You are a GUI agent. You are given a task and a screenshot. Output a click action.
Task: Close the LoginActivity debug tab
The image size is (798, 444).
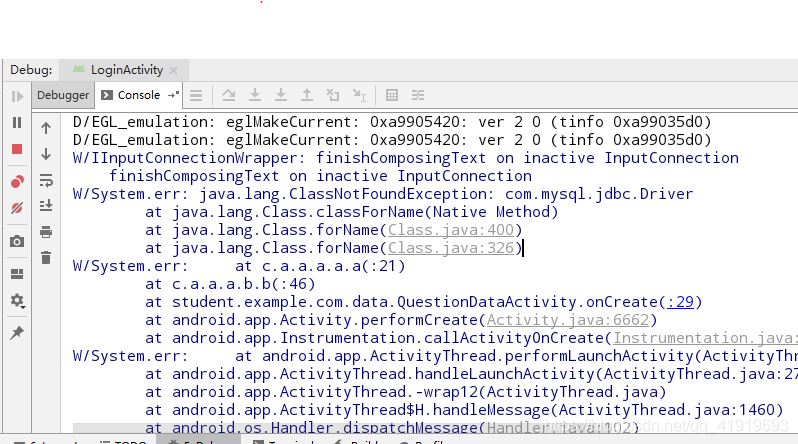coord(174,70)
